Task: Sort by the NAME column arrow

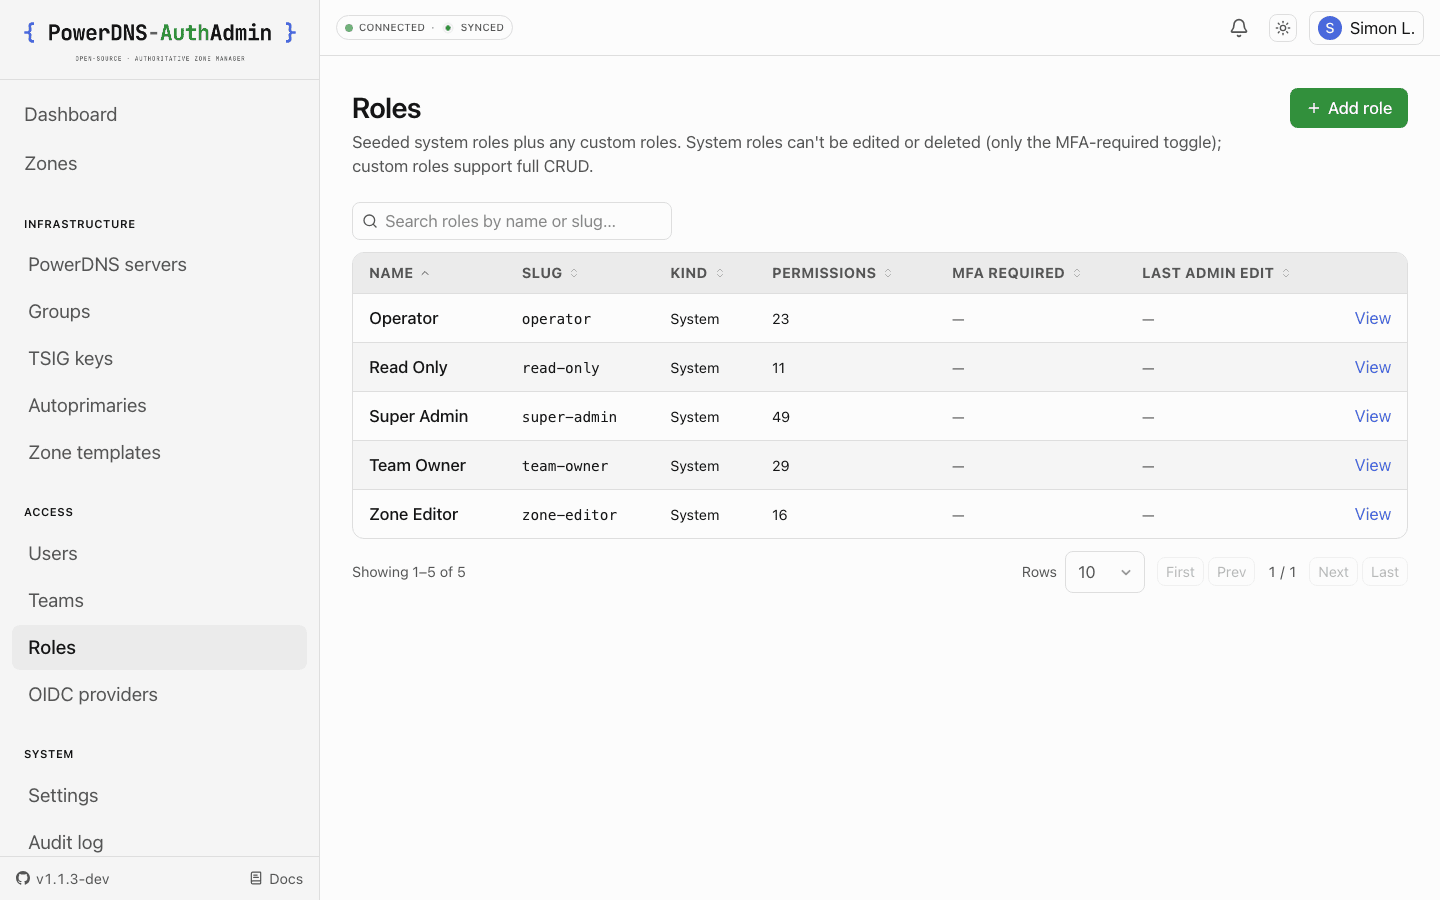Action: [x=425, y=273]
